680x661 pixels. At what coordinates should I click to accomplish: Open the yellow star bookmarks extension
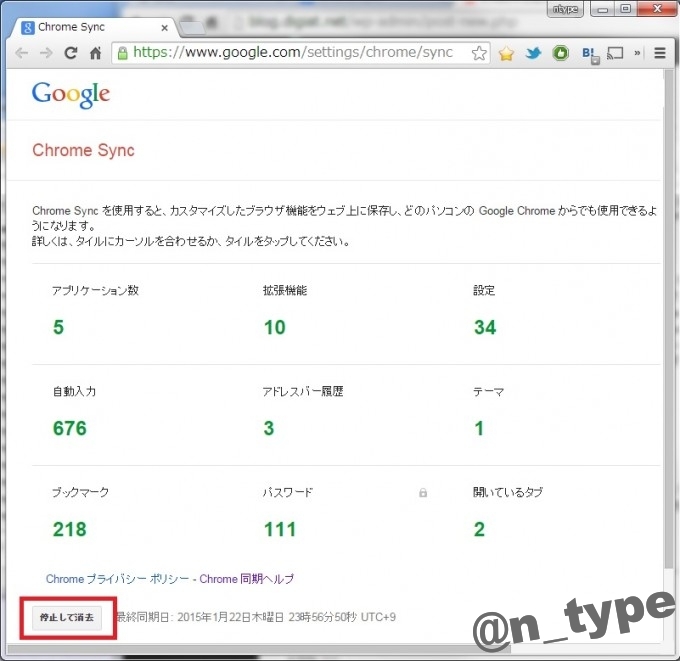(x=506, y=53)
